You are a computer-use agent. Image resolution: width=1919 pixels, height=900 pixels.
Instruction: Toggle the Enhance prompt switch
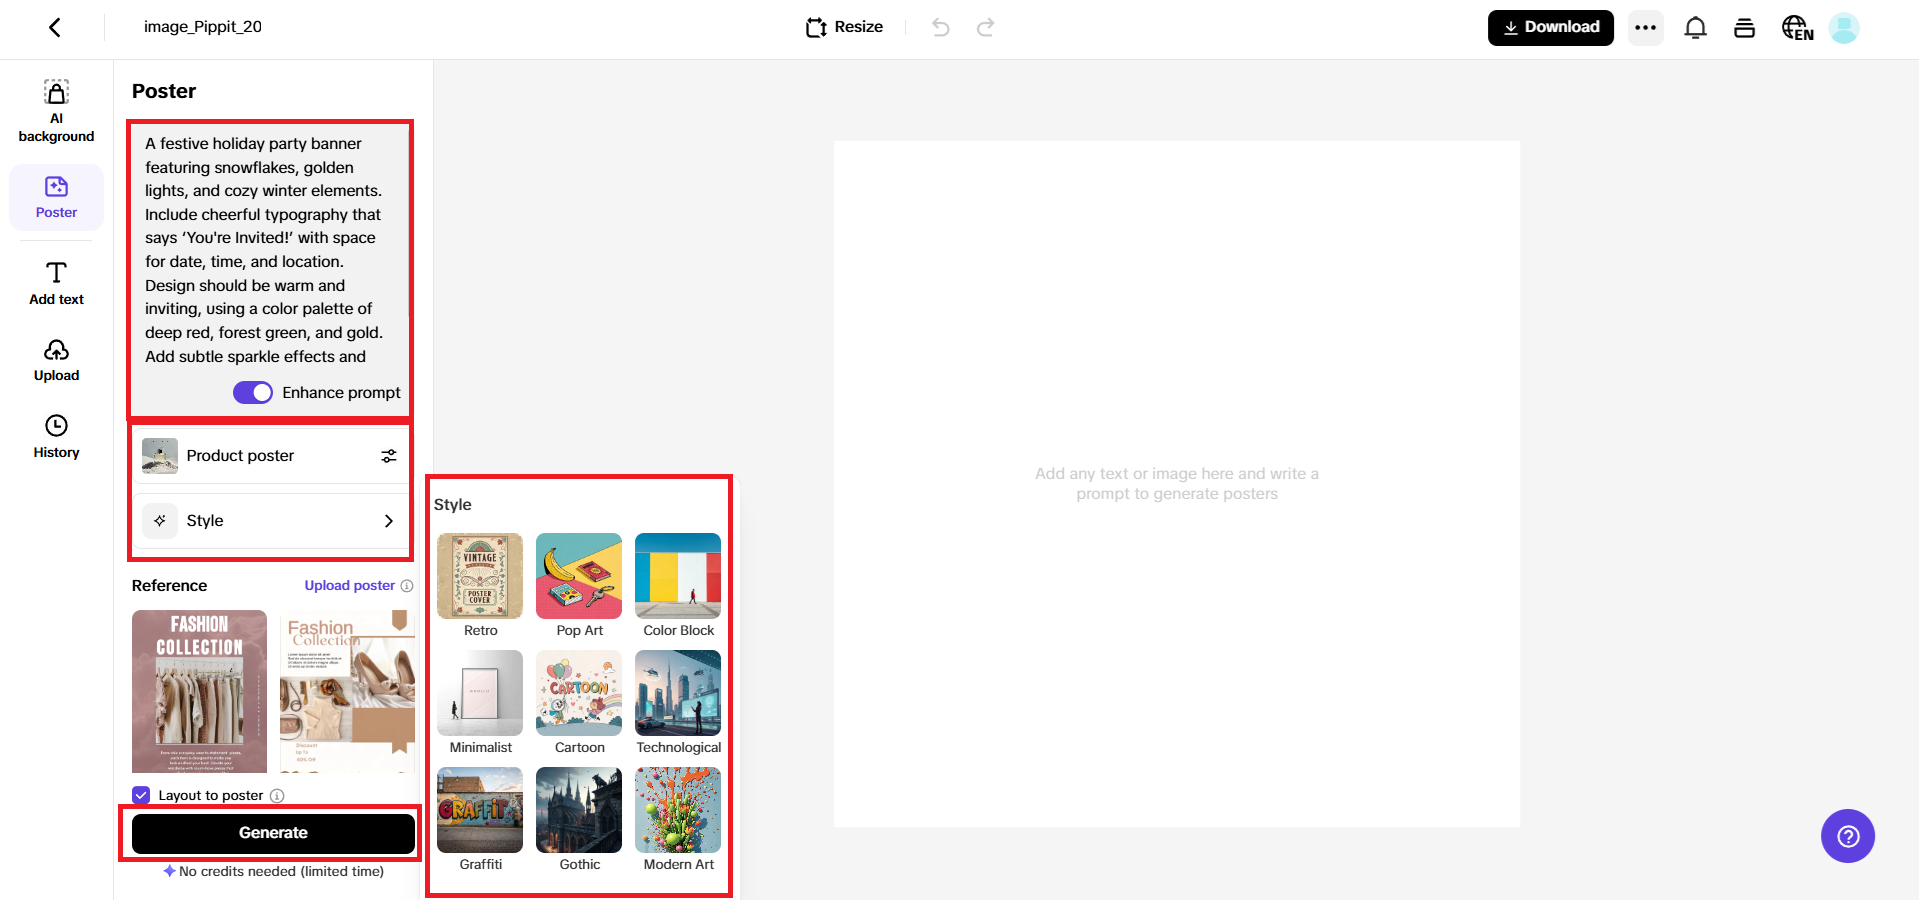(253, 392)
